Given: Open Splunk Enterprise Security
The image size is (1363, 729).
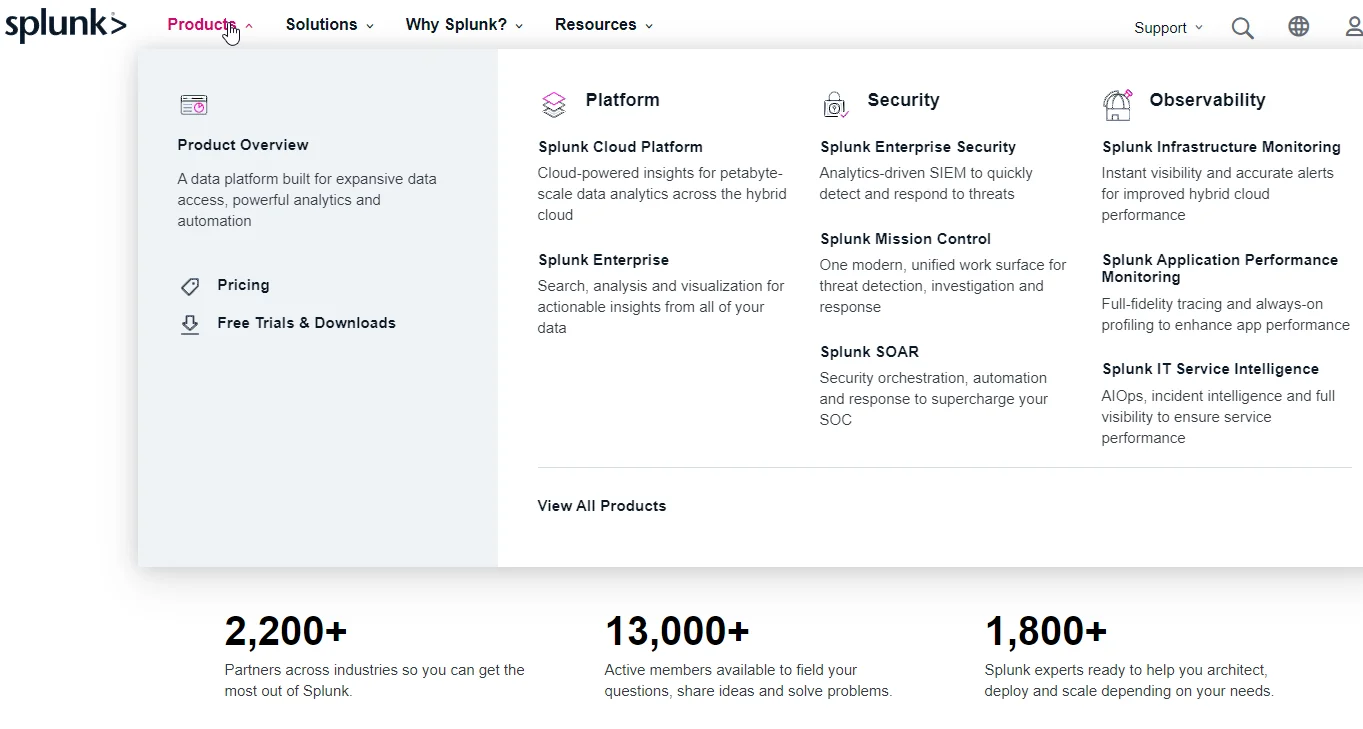Looking at the screenshot, I should (918, 147).
